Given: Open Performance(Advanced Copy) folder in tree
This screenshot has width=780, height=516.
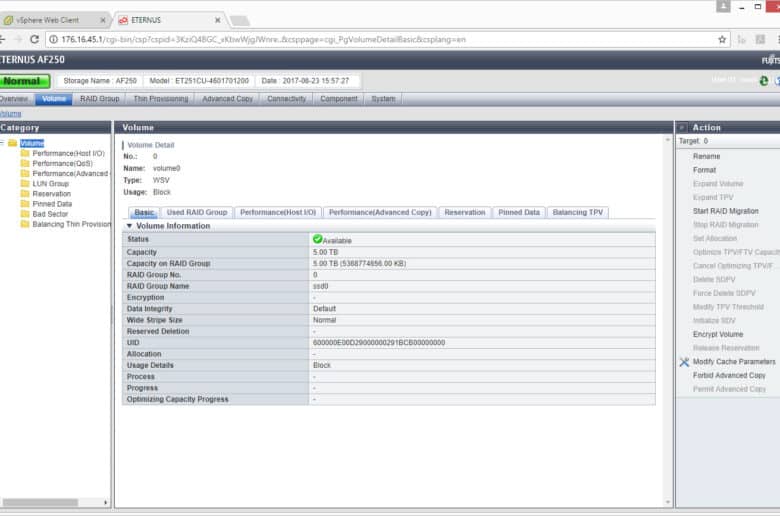Looking at the screenshot, I should coord(70,174).
